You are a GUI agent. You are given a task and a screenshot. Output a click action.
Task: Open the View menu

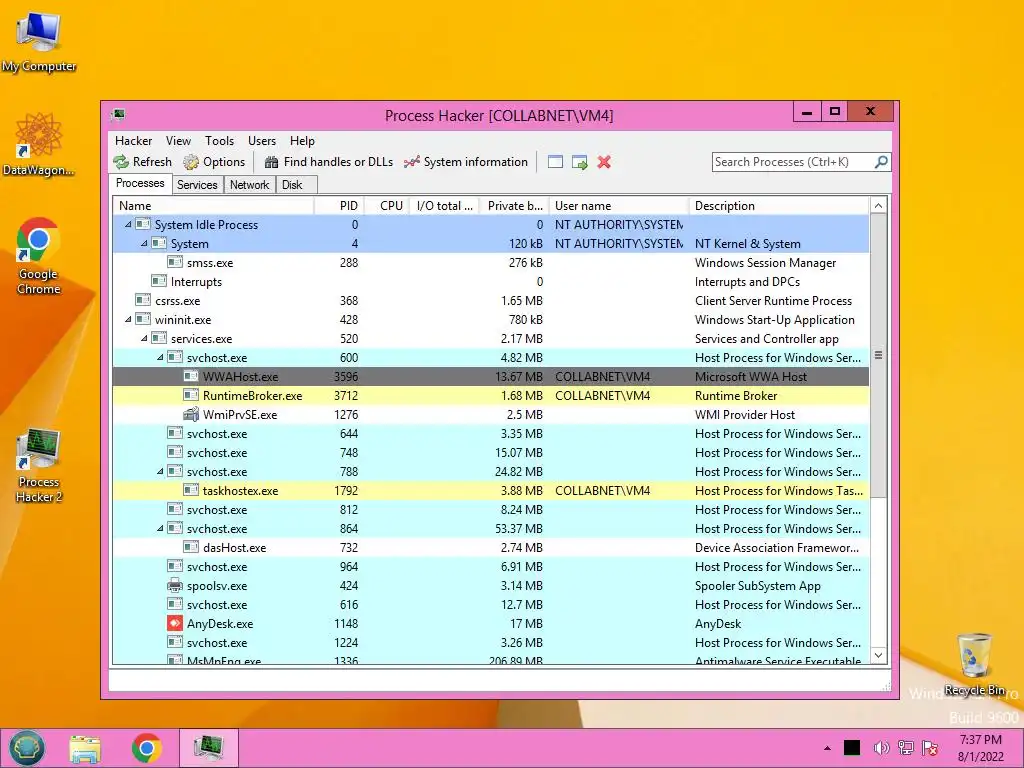pos(178,141)
